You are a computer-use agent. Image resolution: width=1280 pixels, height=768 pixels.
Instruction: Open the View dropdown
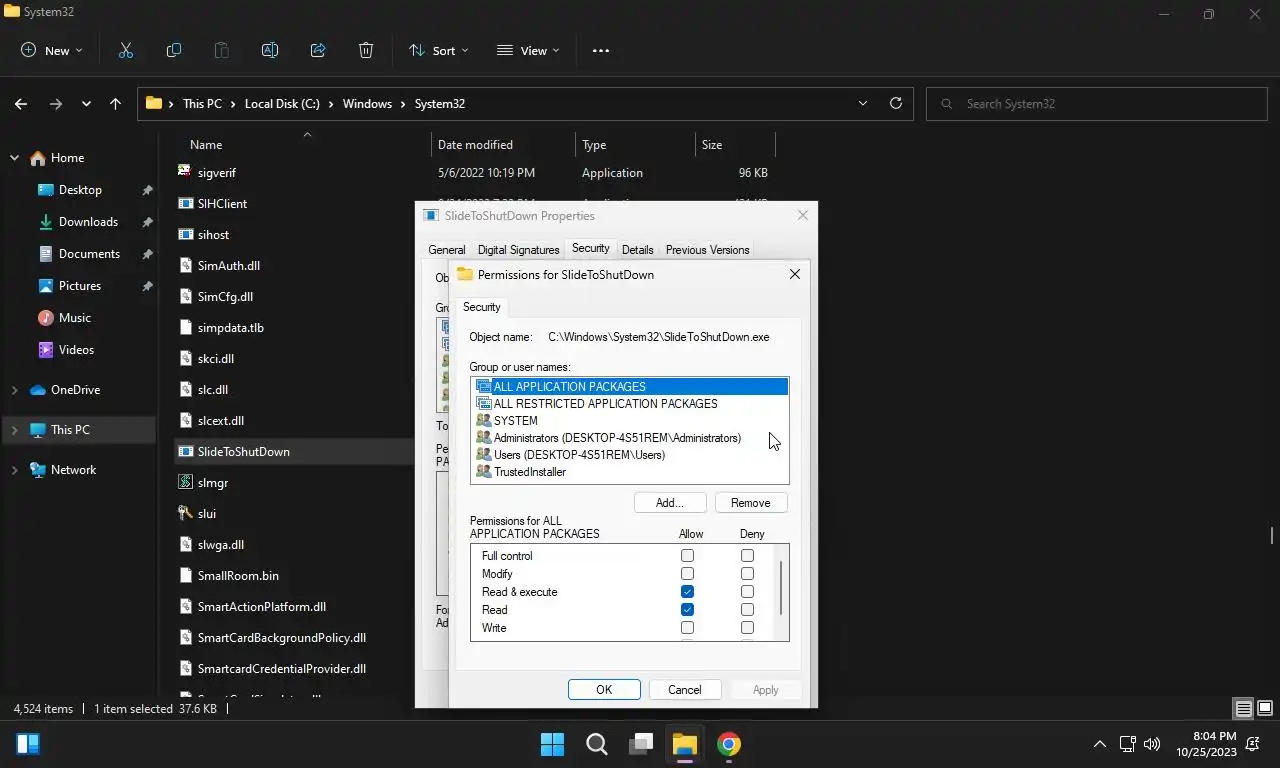(x=529, y=50)
